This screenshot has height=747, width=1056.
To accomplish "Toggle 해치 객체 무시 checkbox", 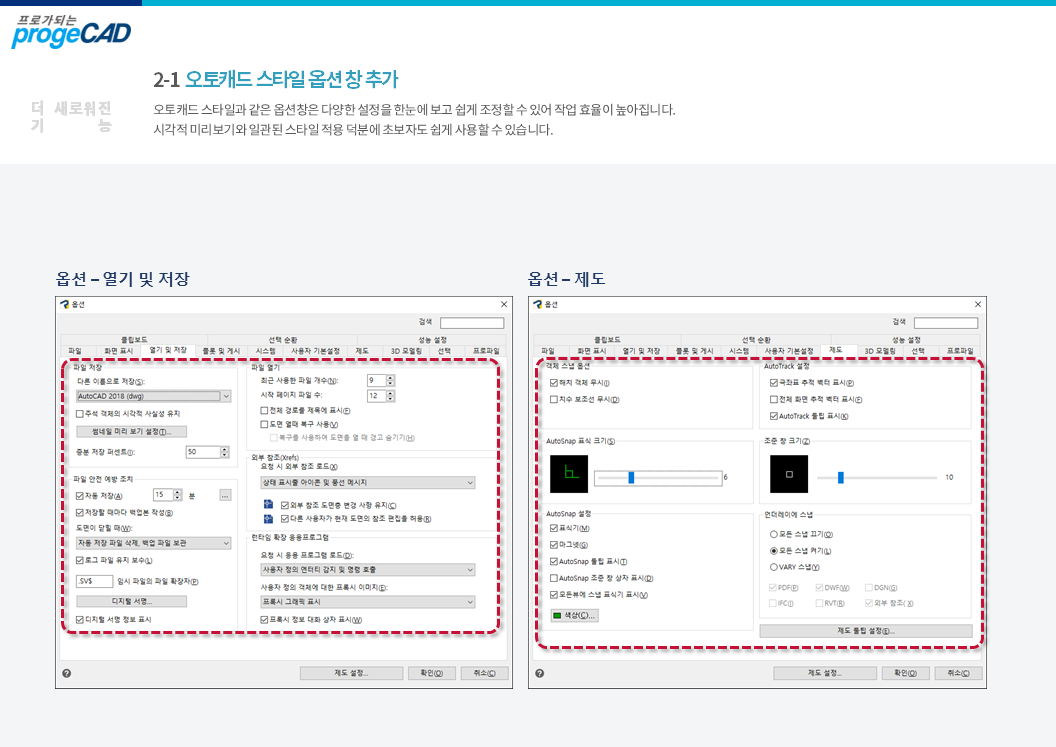I will [554, 383].
